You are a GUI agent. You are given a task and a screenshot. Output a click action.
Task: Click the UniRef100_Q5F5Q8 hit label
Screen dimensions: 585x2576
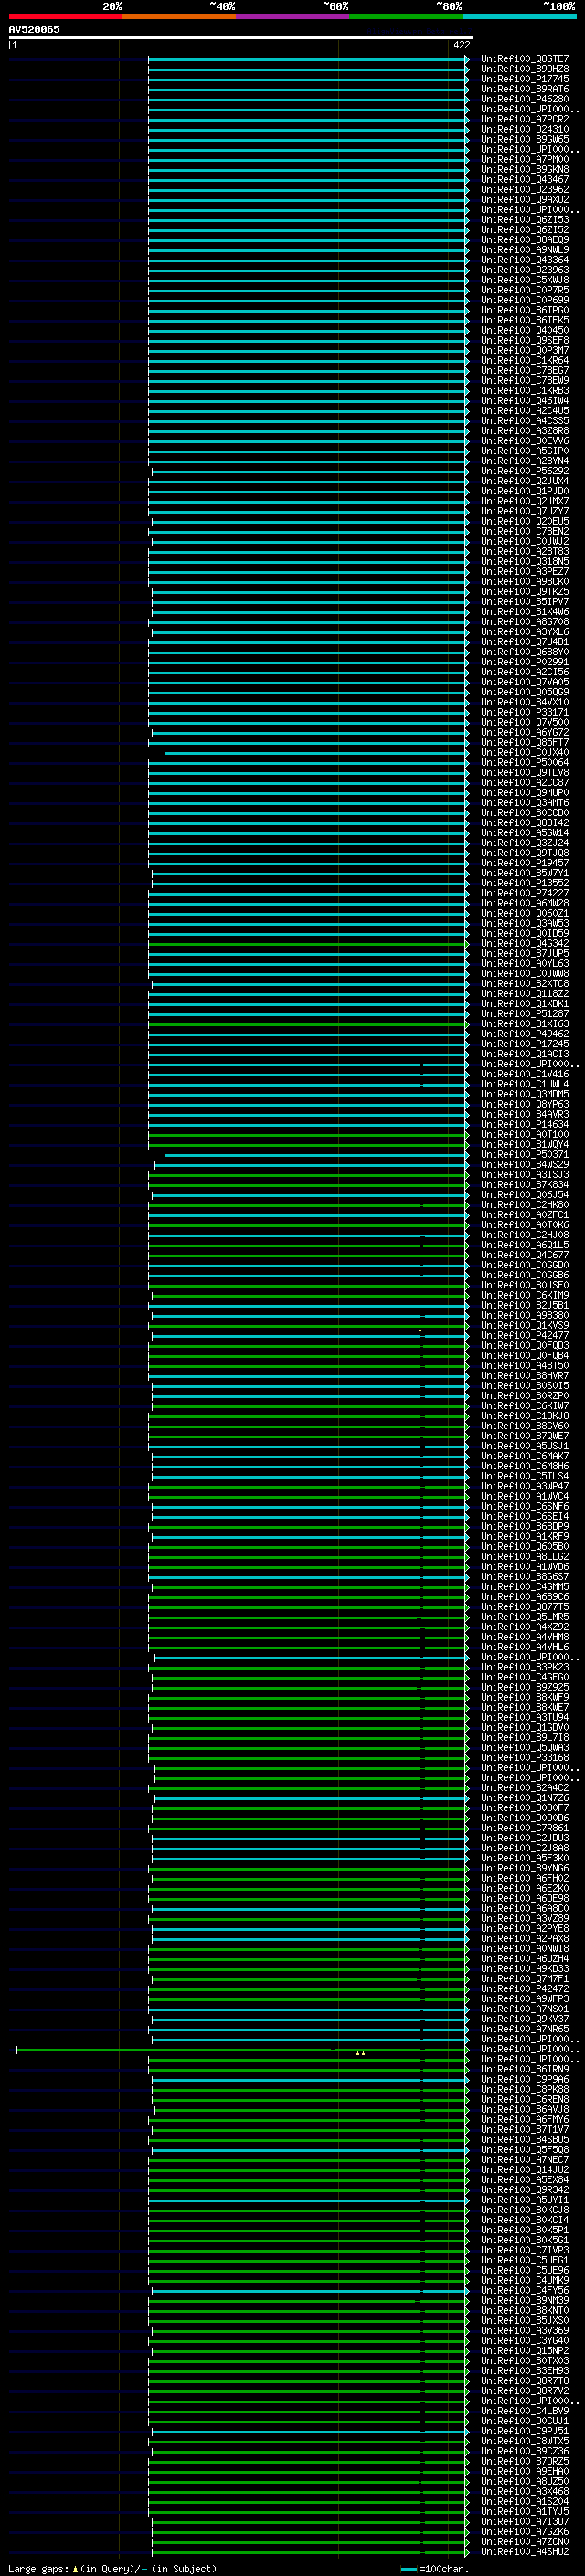(x=525, y=2150)
